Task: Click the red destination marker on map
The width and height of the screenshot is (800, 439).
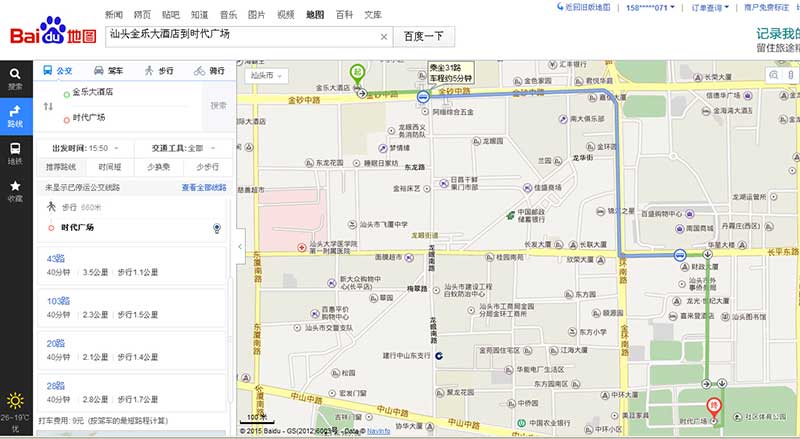Action: (x=714, y=408)
